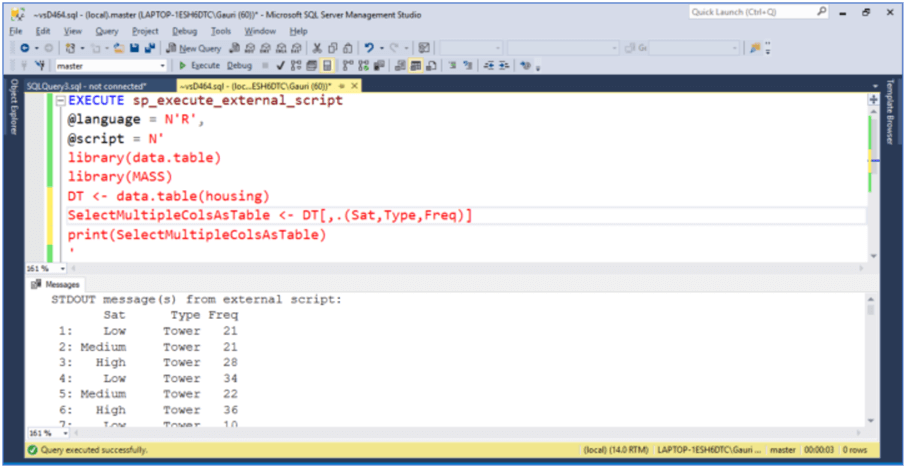Toggle the highlighted Include Actual Execution Plan button

coord(328,66)
